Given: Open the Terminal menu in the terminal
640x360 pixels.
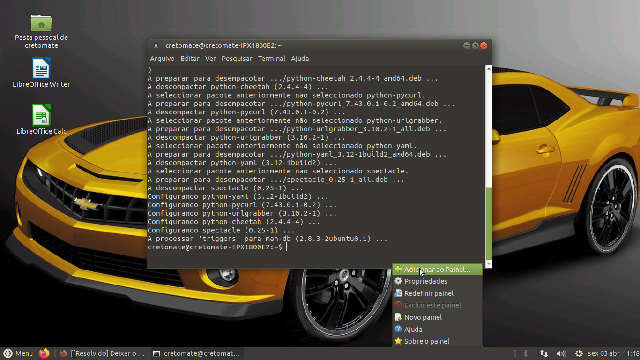Looking at the screenshot, I should [x=271, y=58].
